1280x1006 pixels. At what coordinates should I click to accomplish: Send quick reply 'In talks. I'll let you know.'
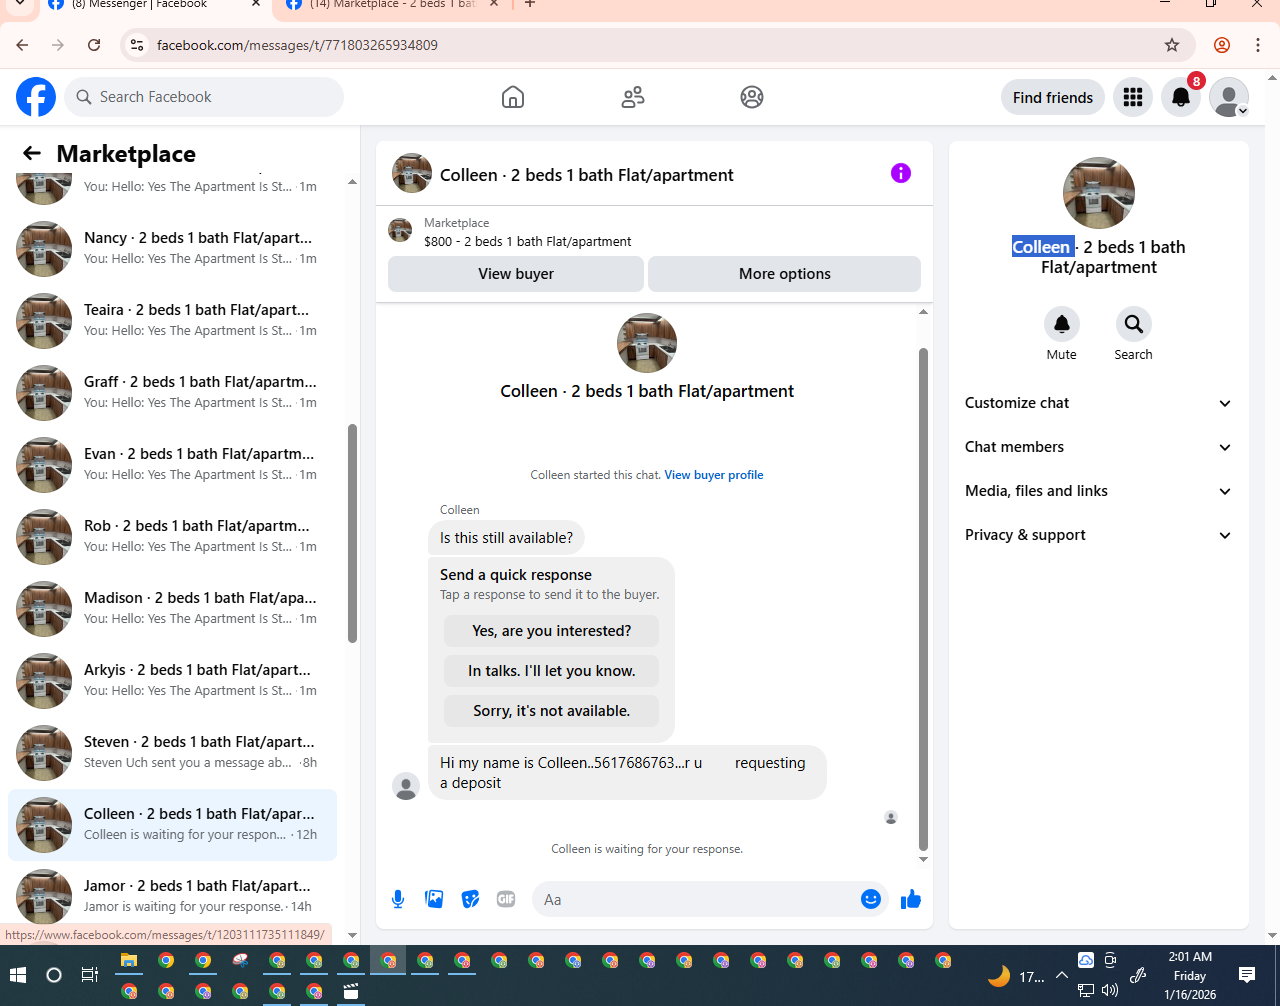(552, 671)
